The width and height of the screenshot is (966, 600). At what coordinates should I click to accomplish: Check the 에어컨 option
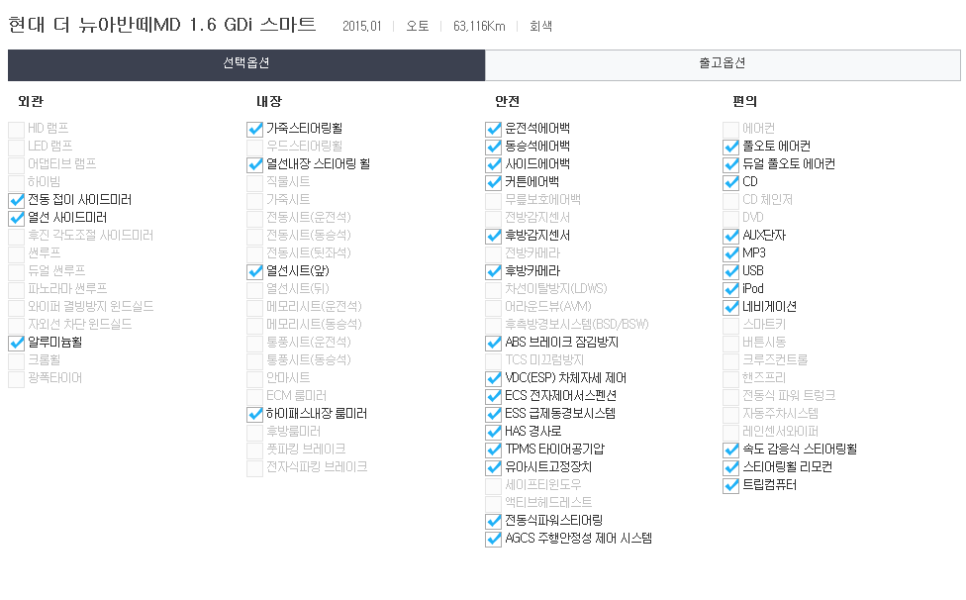click(x=731, y=129)
